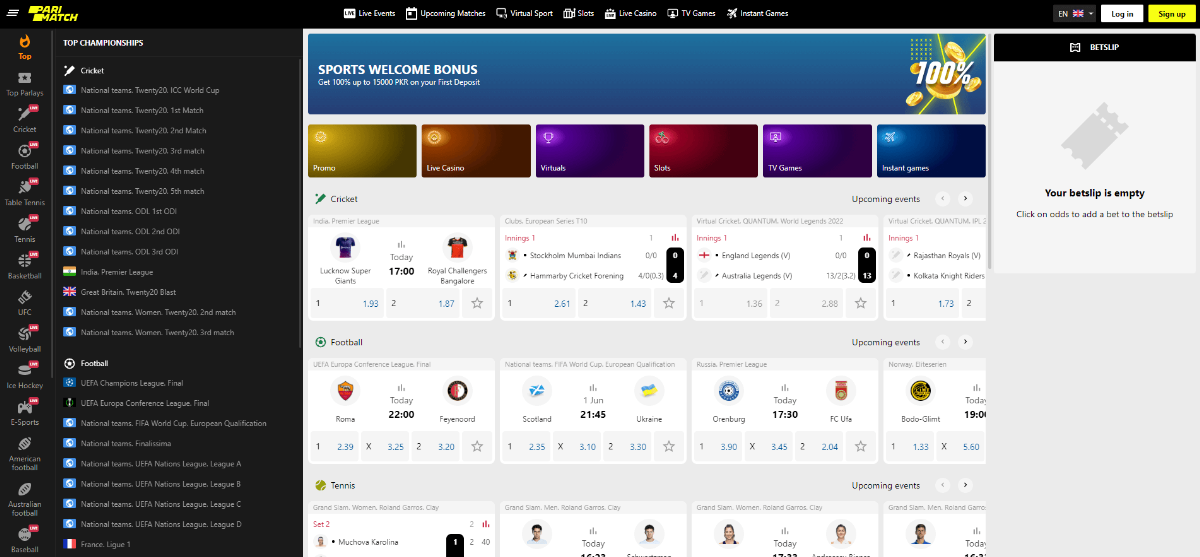1200x557 pixels.
Task: Click the Log in button
Action: pos(1122,14)
